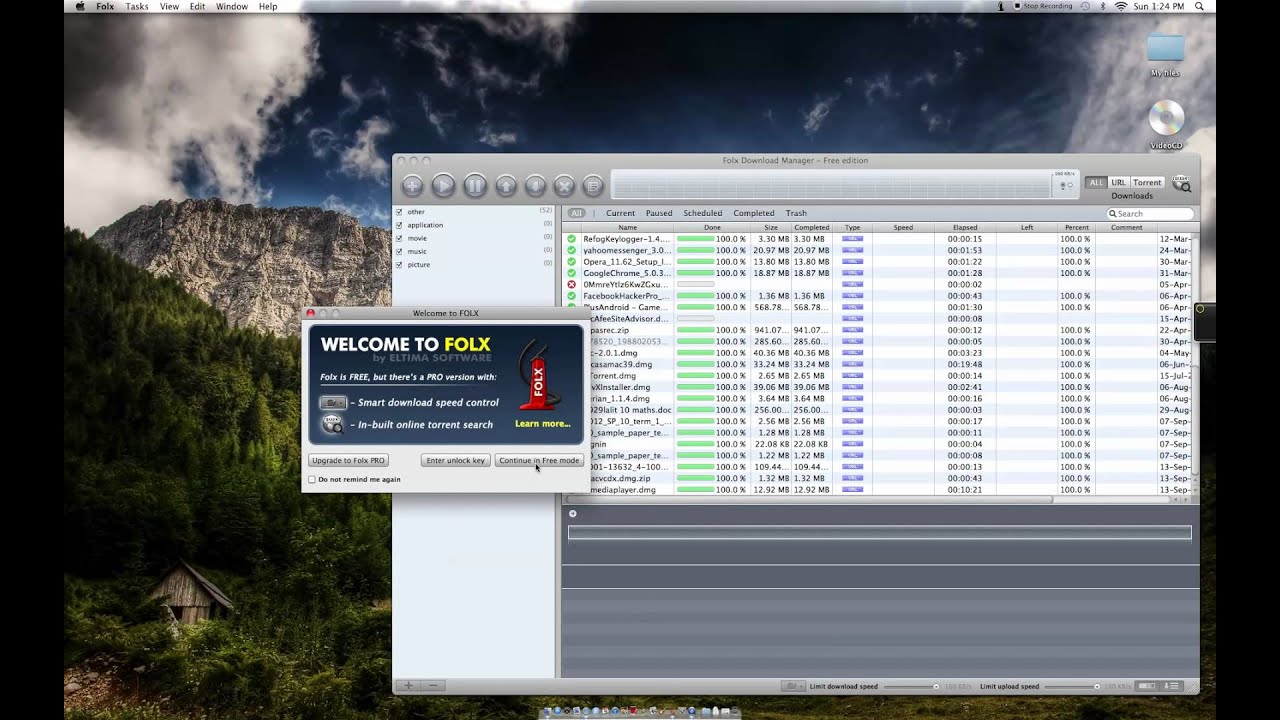Click the Upgrade to Folx PRO button
Screen dimensions: 1280x720
tap(348, 460)
